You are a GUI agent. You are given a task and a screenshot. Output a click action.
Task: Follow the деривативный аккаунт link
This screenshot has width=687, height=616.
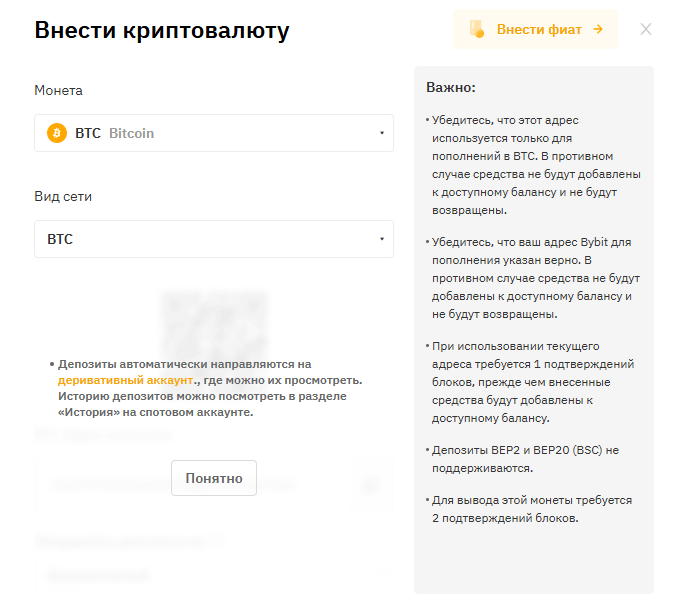tap(125, 381)
